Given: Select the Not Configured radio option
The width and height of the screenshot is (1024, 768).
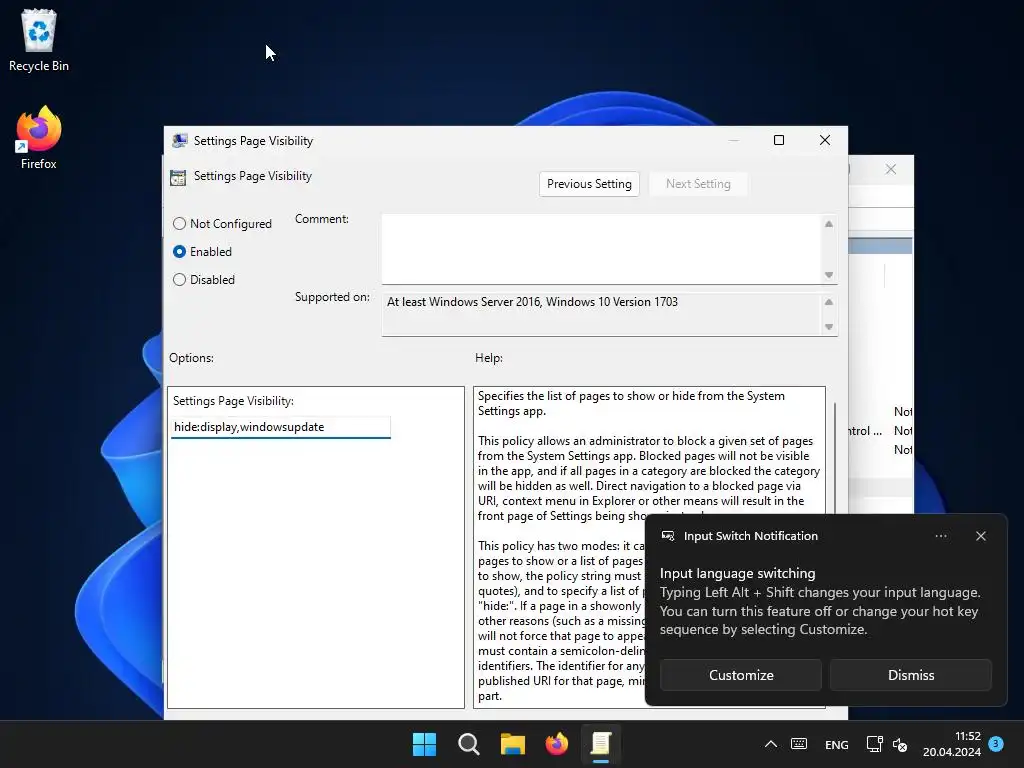Looking at the screenshot, I should 222,223.
